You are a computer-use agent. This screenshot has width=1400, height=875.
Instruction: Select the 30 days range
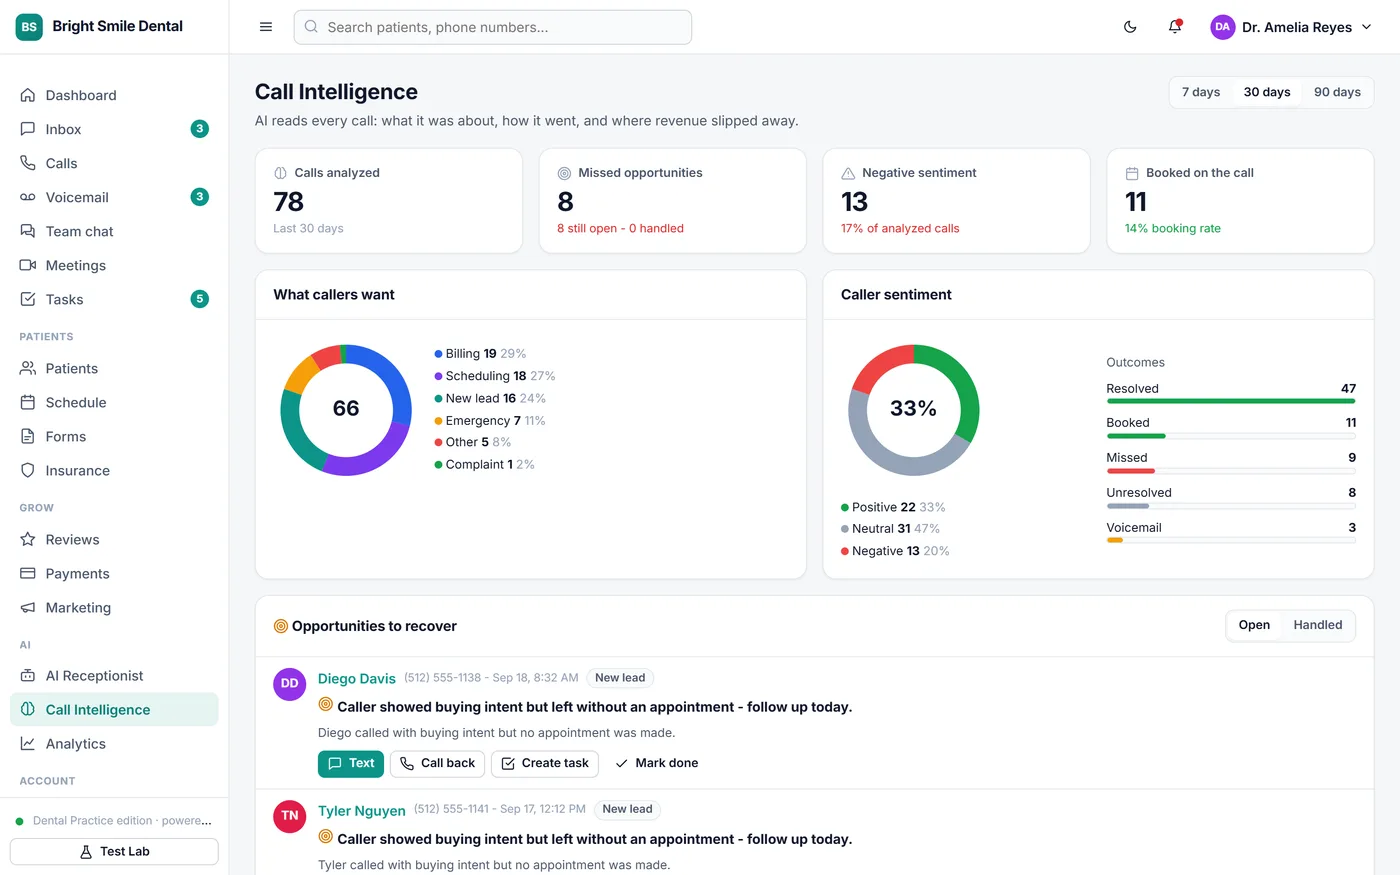(x=1267, y=92)
